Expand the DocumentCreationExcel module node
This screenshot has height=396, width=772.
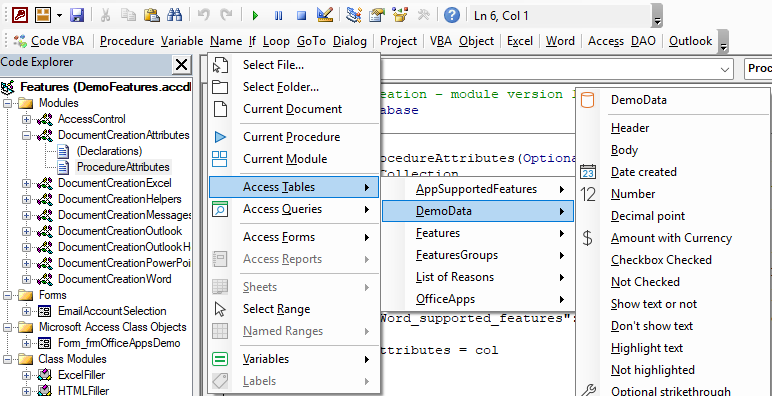coord(26,183)
